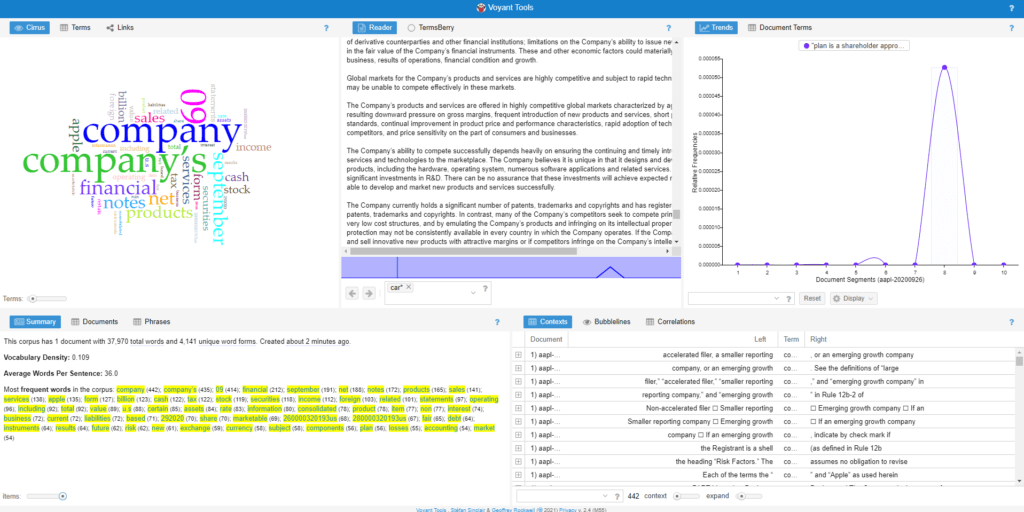Expand row 'reporting company," and "emerging growth'
Screen dimensions: 1024x512
519,394
